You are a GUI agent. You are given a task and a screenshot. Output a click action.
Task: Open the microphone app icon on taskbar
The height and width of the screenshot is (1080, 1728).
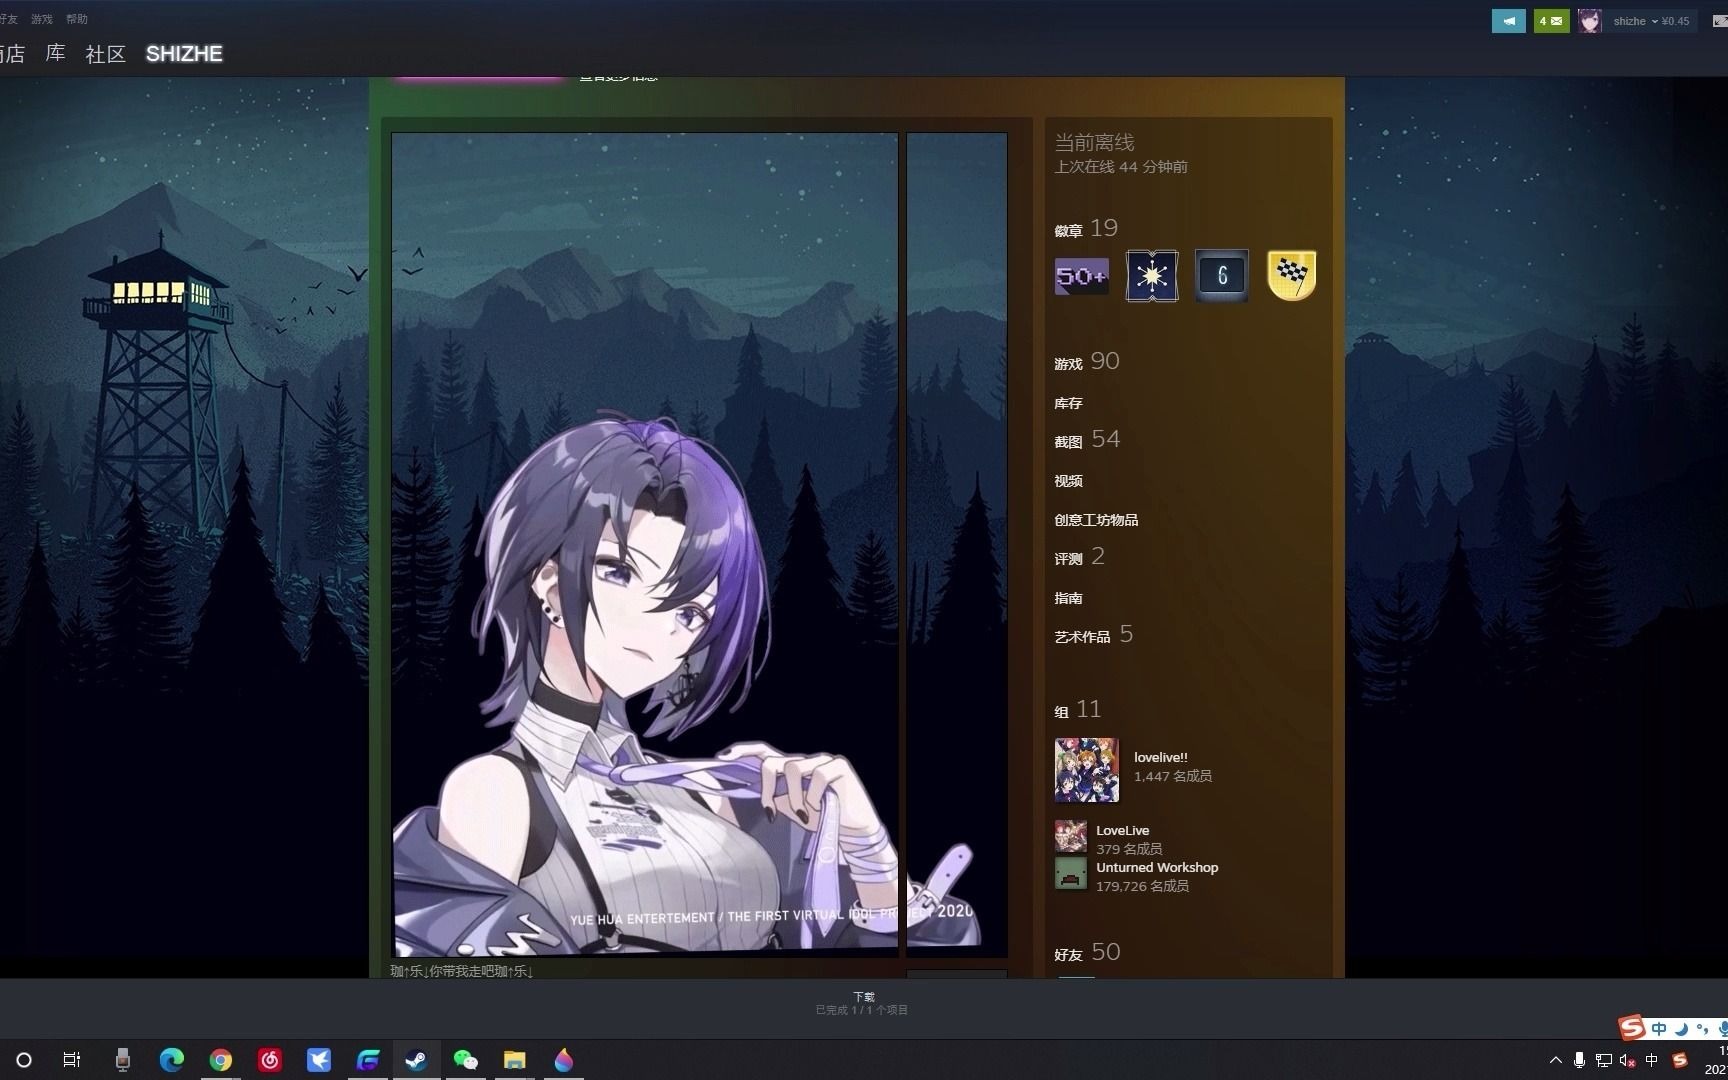pyautogui.click(x=123, y=1060)
